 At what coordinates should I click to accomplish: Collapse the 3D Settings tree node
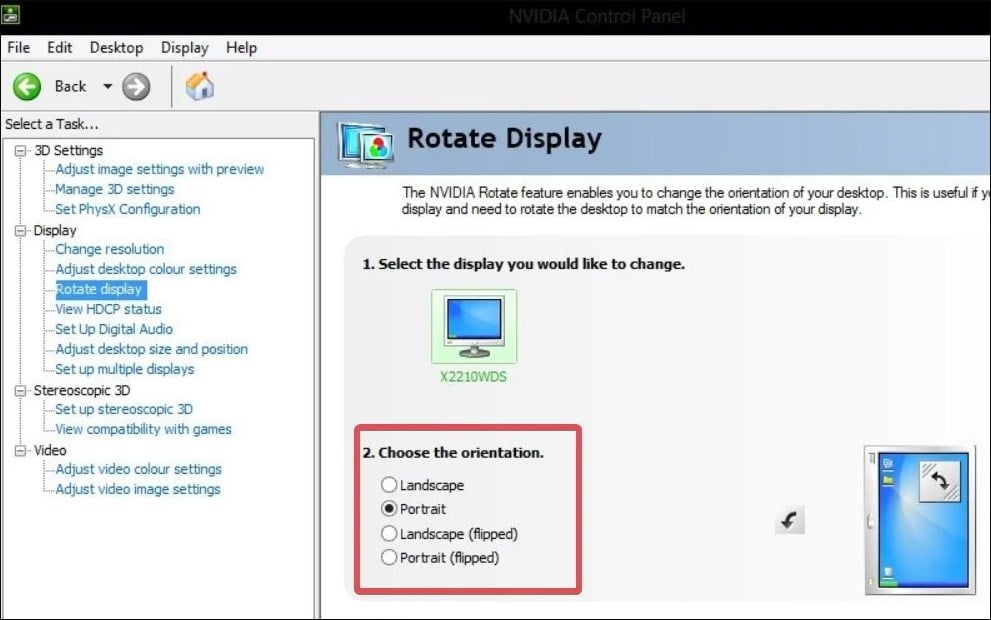[x=21, y=150]
